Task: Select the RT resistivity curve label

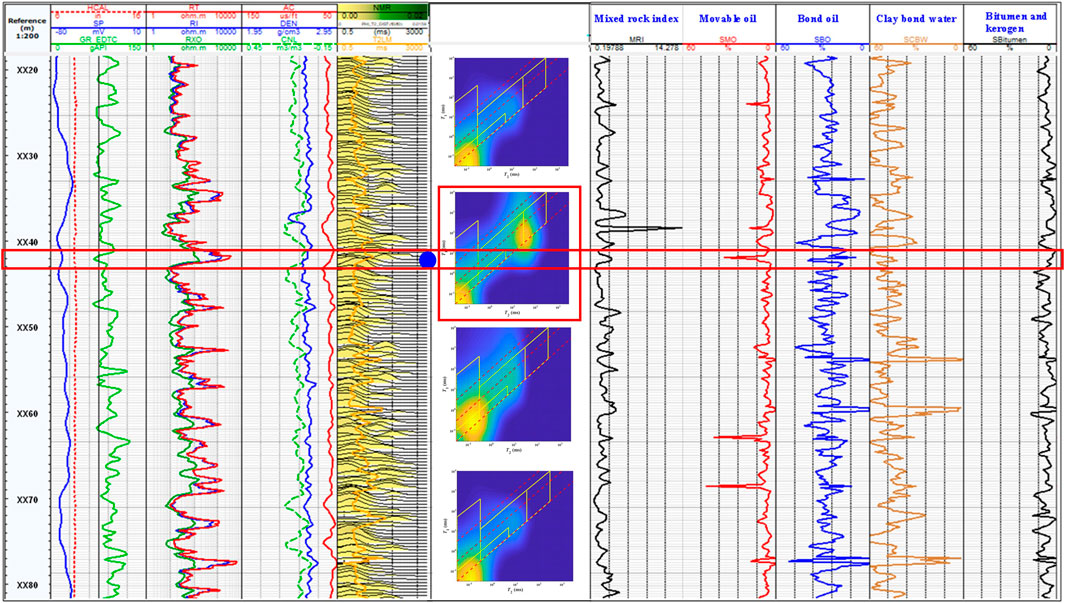Action: [194, 6]
